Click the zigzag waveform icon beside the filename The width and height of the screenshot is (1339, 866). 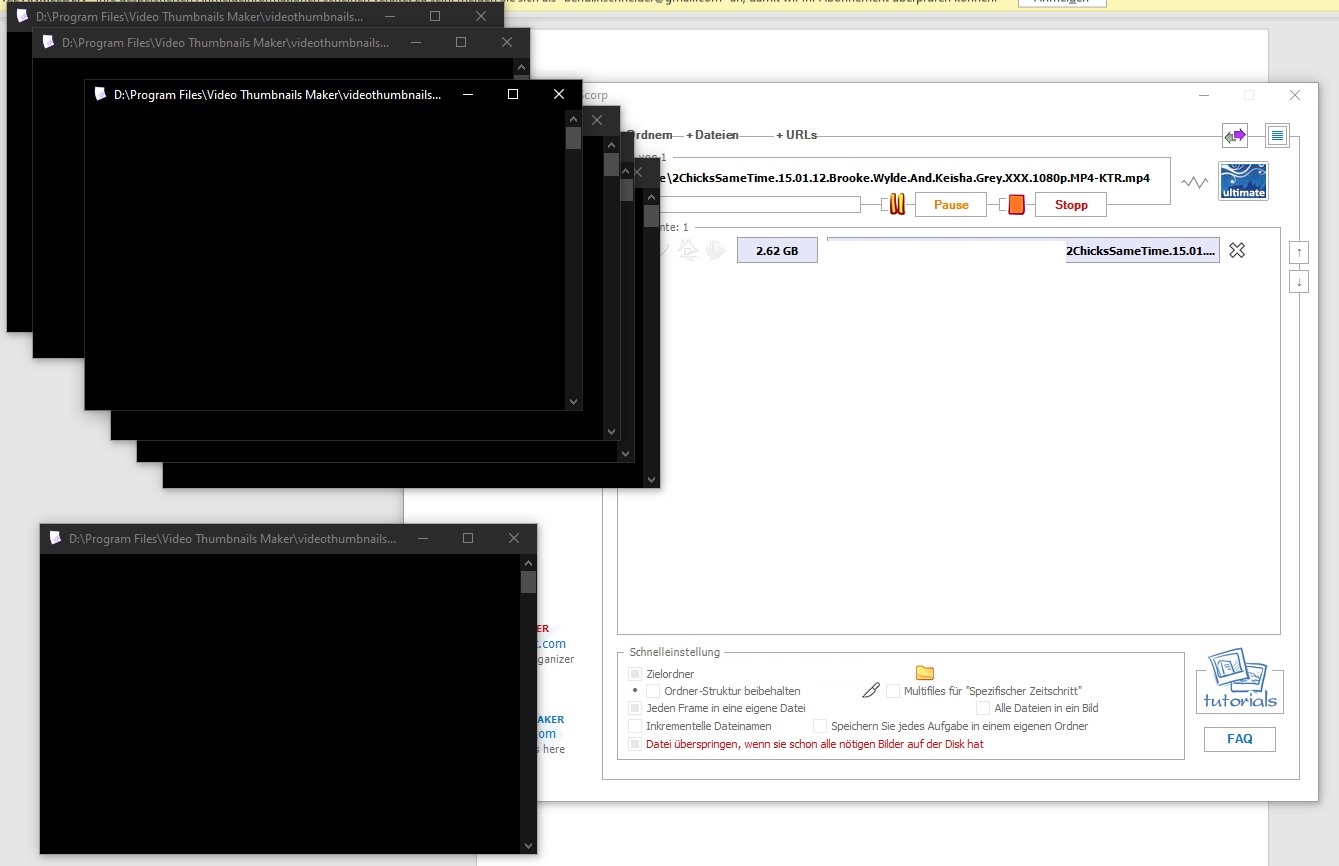(1195, 183)
